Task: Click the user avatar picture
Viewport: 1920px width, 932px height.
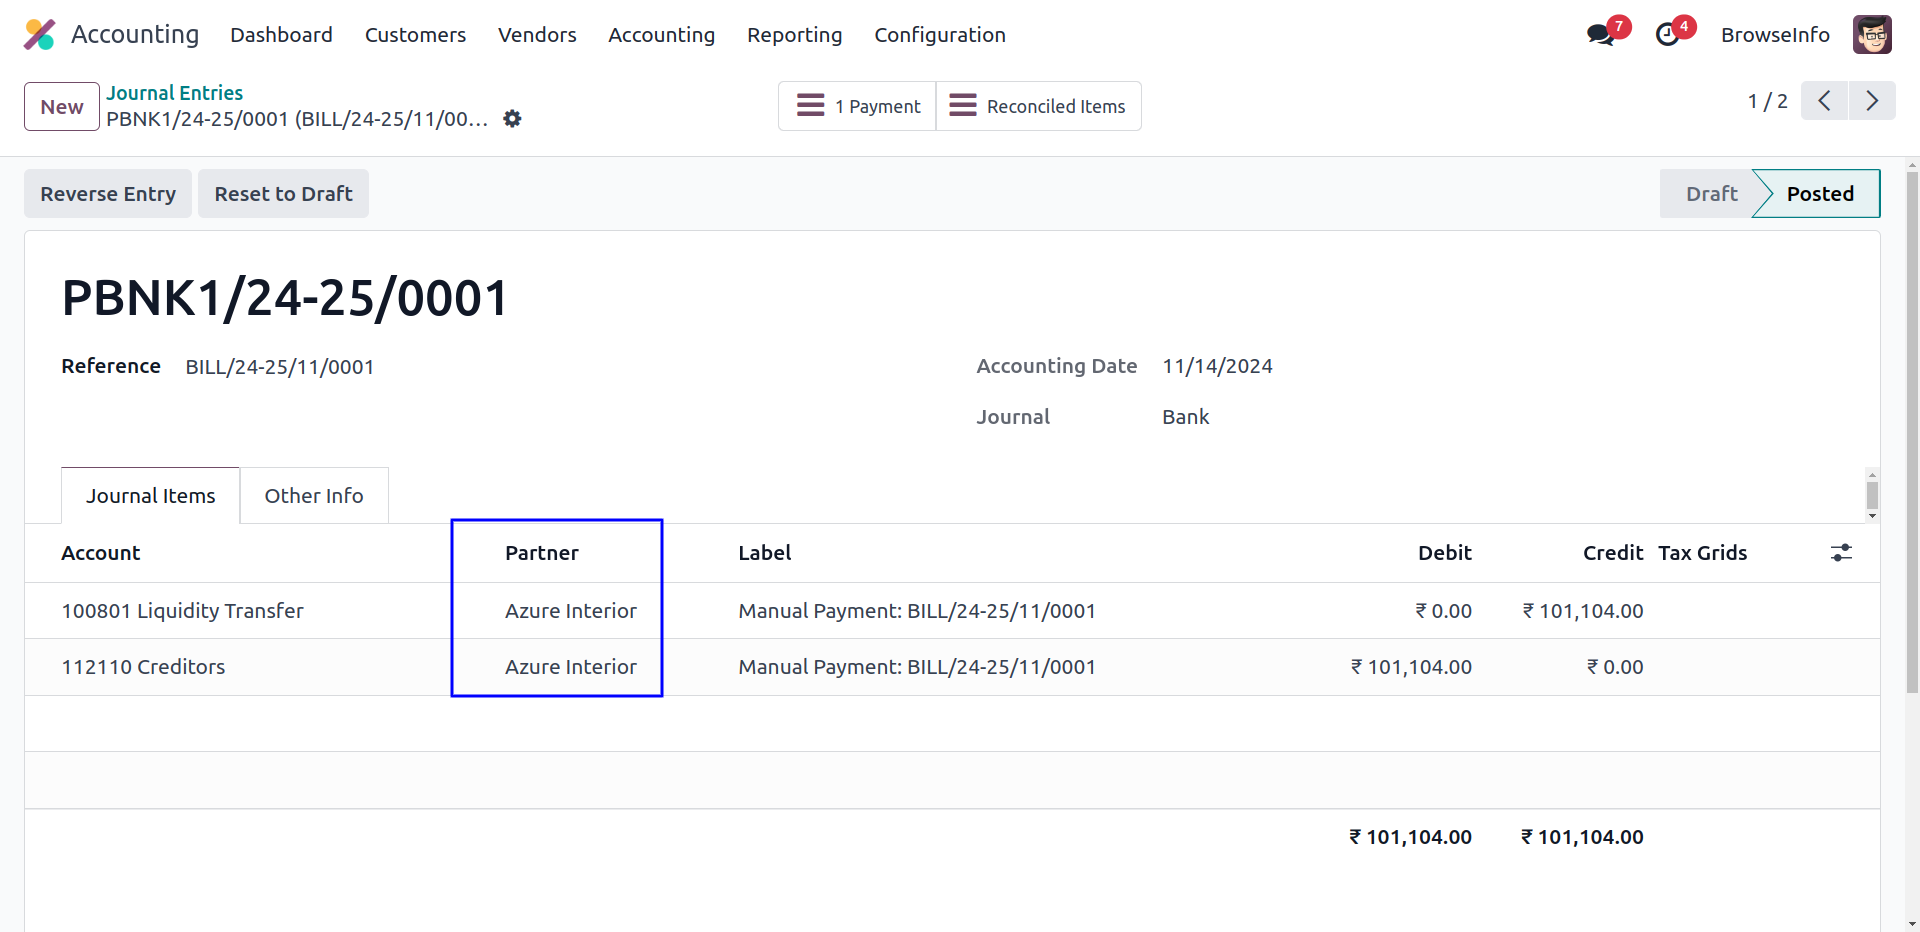Action: coord(1871,35)
